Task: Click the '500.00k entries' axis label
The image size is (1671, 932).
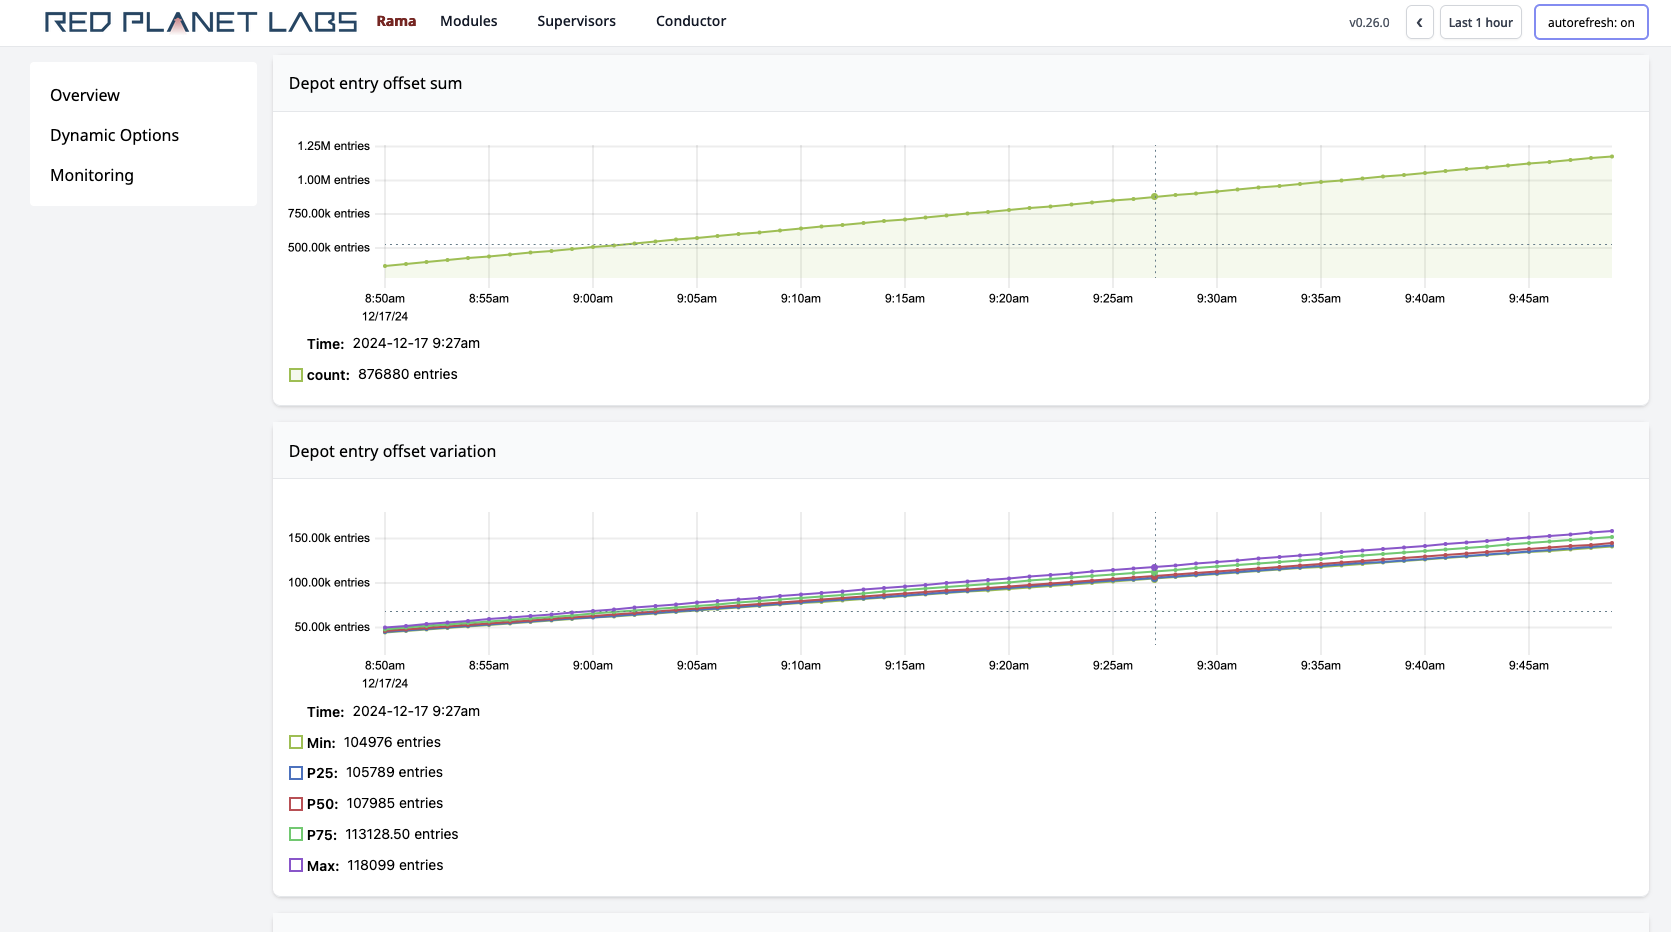Action: click(329, 247)
